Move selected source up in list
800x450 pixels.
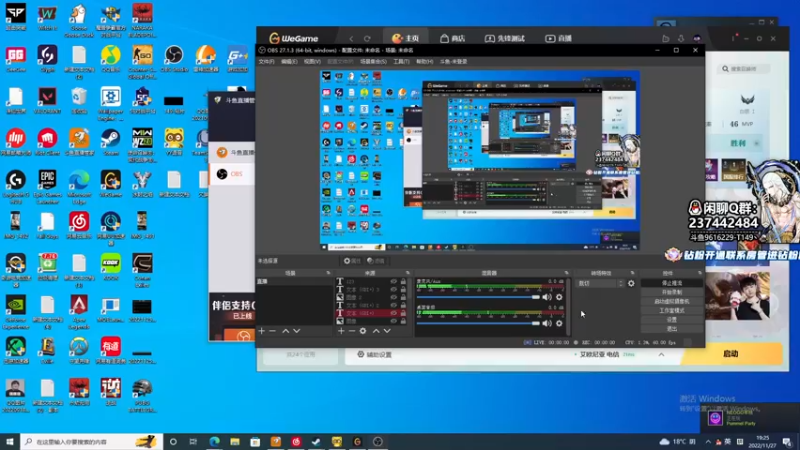point(376,331)
